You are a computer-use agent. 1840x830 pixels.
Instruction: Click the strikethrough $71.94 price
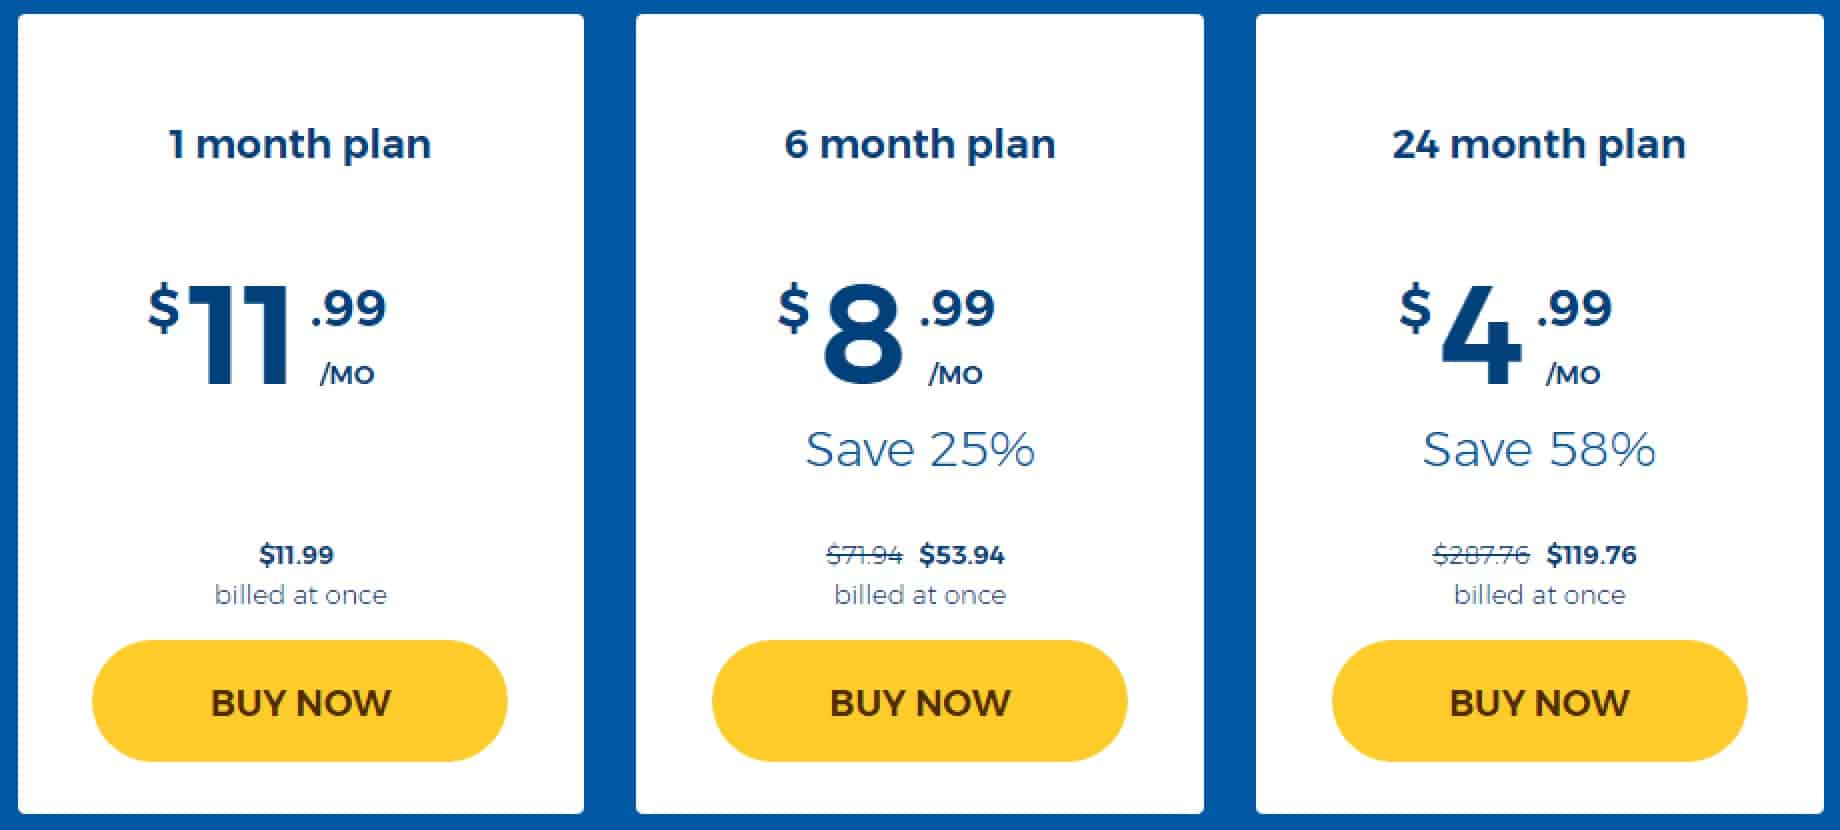point(864,554)
